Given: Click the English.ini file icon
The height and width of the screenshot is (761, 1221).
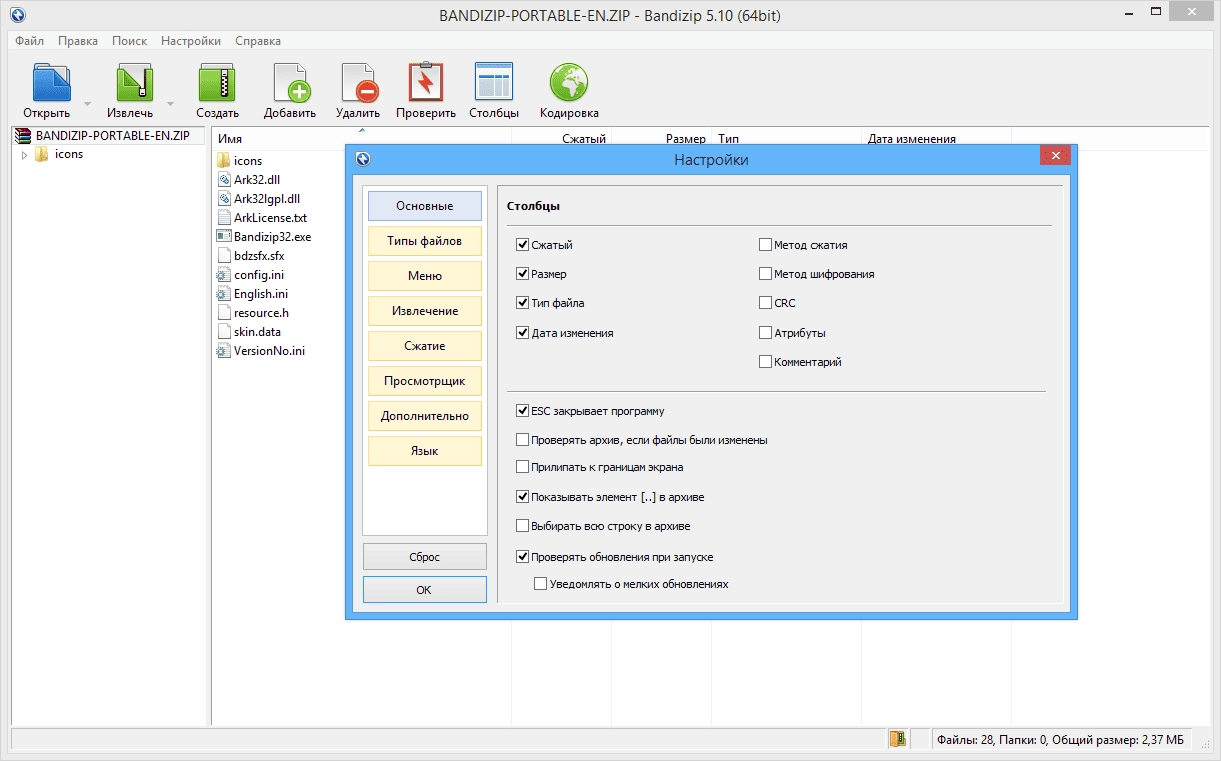Looking at the screenshot, I should [x=224, y=293].
